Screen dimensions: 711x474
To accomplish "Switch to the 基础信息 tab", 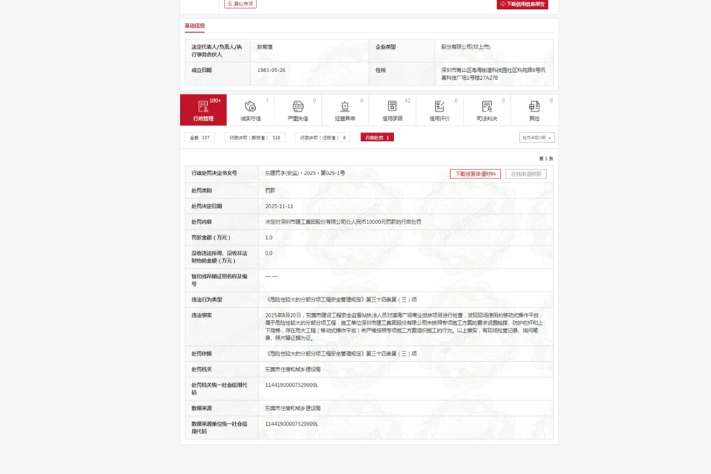I will coord(194,26).
